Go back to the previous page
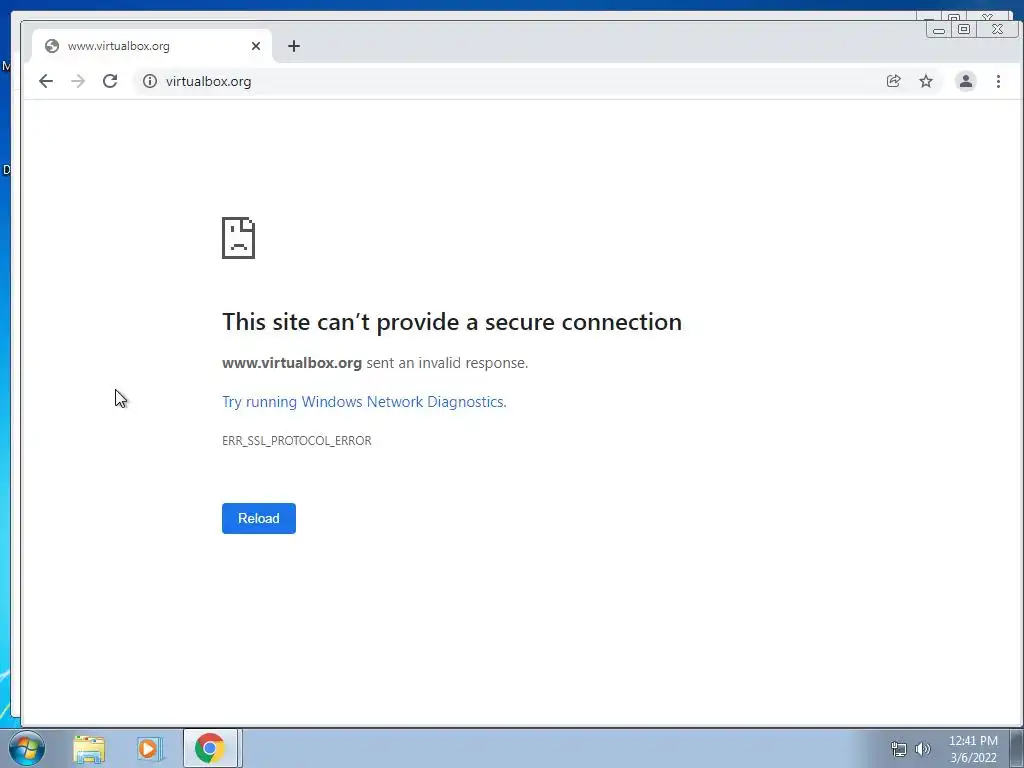 pos(46,81)
